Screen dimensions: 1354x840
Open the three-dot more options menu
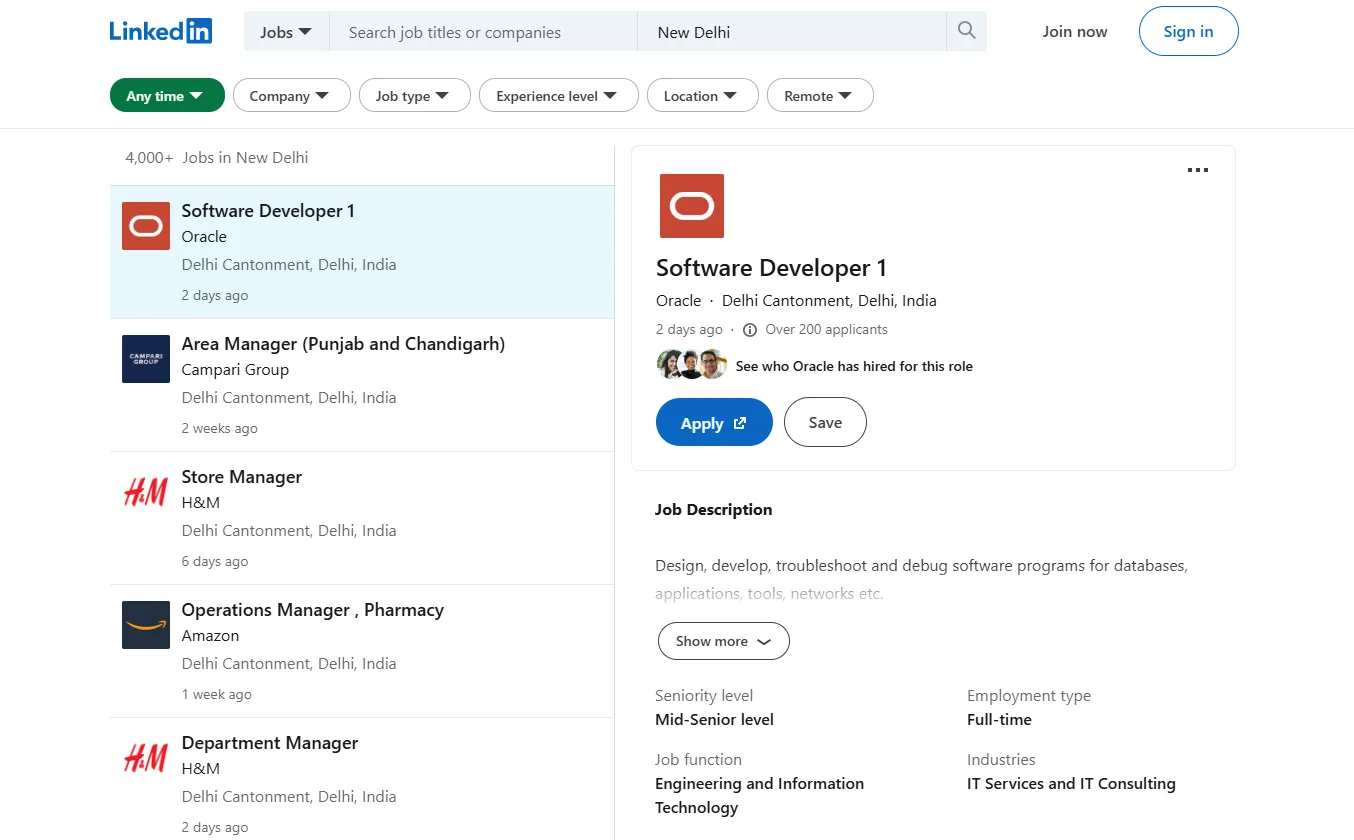click(1197, 170)
